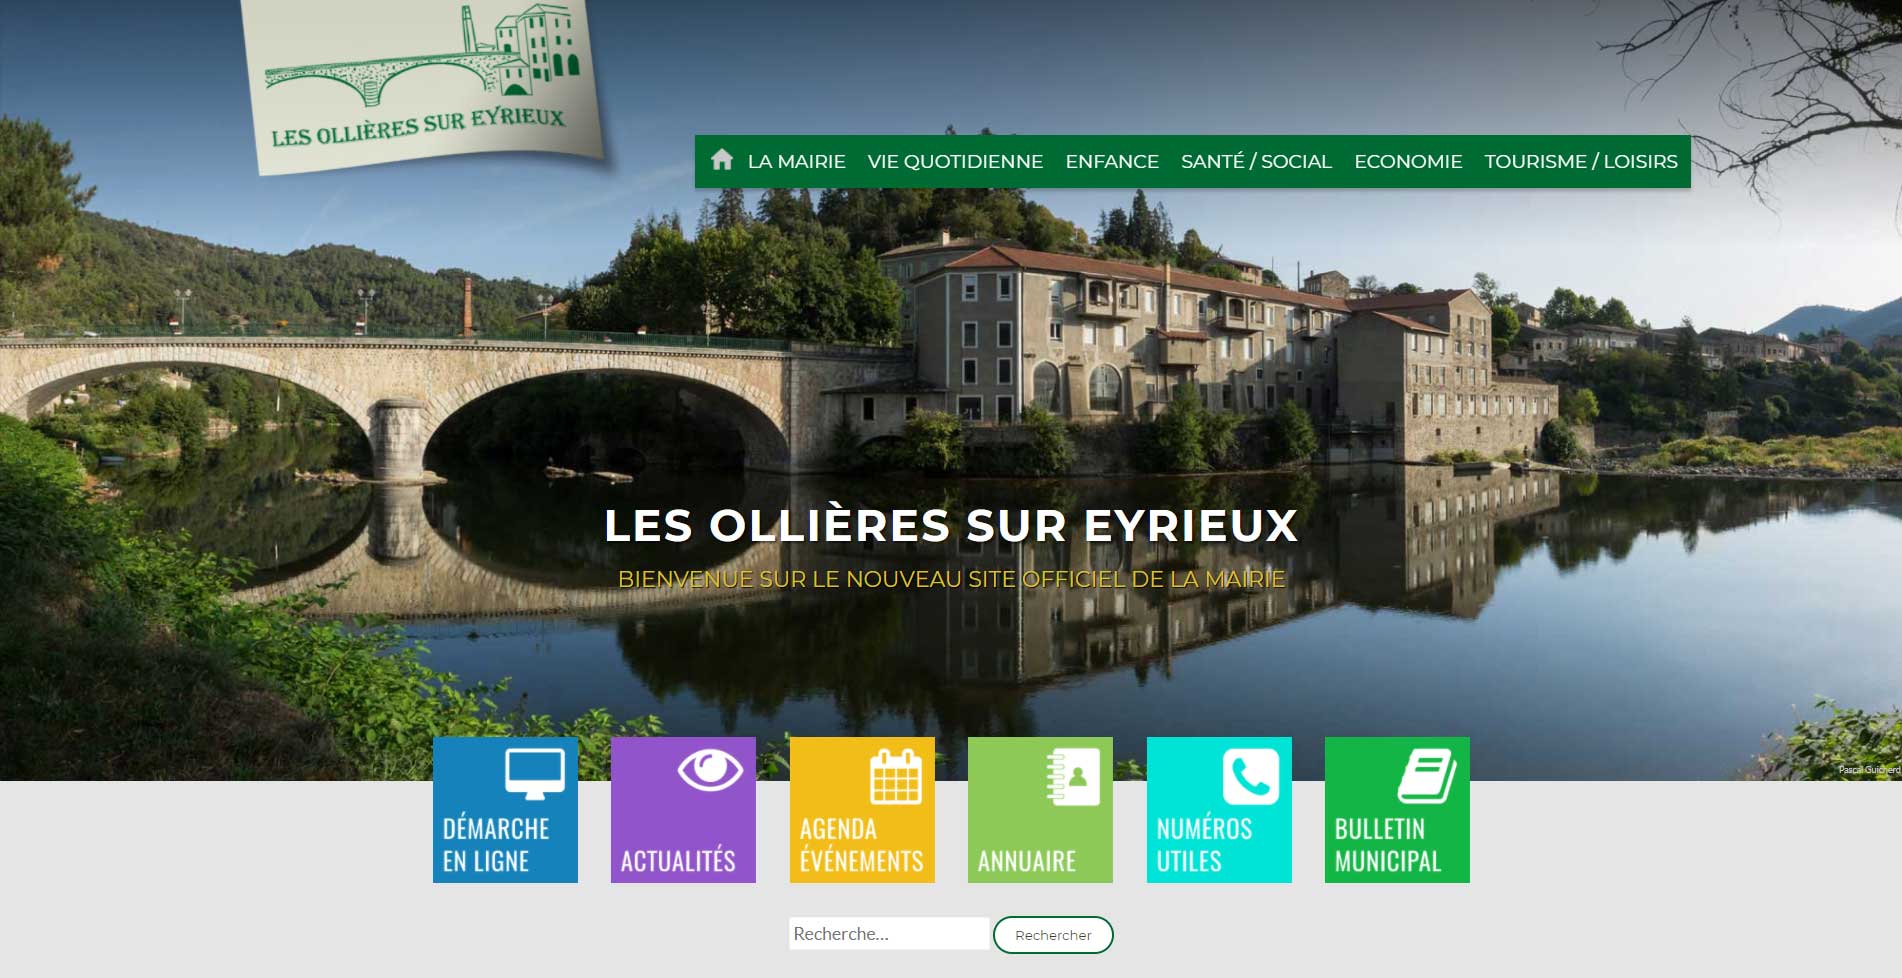Expand the Vie Quotidienne menu
This screenshot has height=978, width=1902.
click(955, 161)
